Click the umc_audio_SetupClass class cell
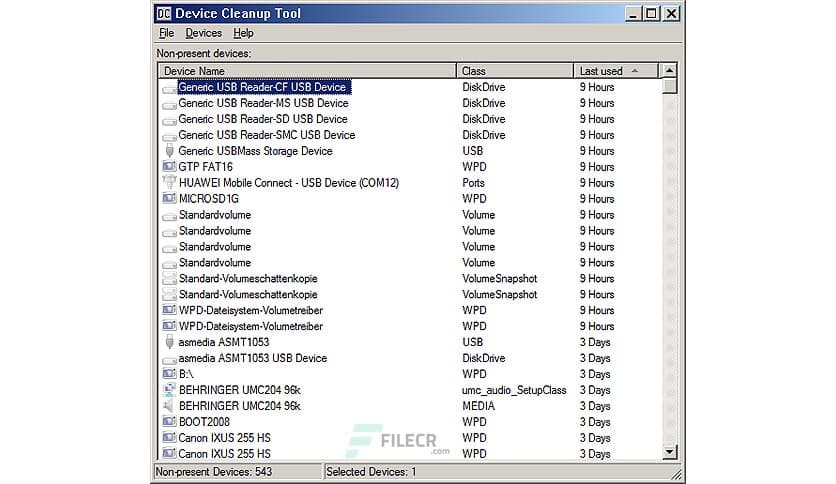836x484 pixels. point(514,390)
